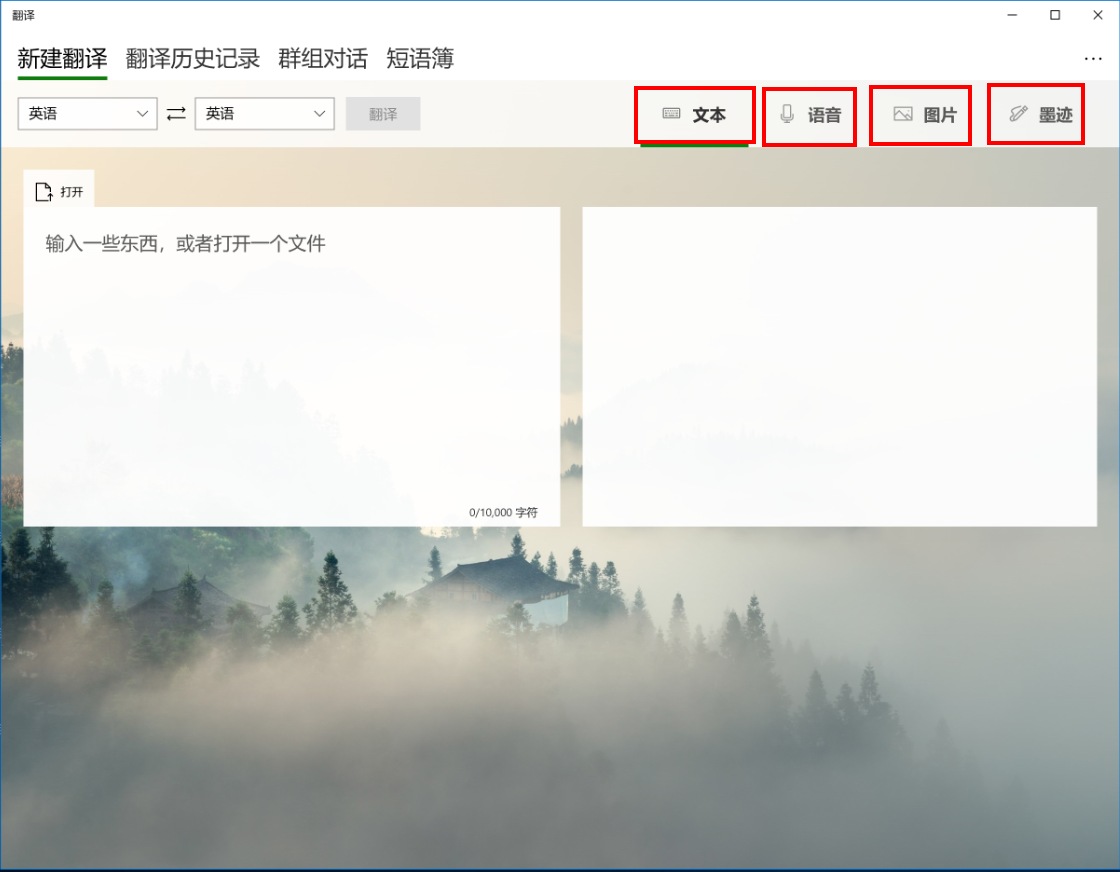Swap the source and target languages

(176, 114)
